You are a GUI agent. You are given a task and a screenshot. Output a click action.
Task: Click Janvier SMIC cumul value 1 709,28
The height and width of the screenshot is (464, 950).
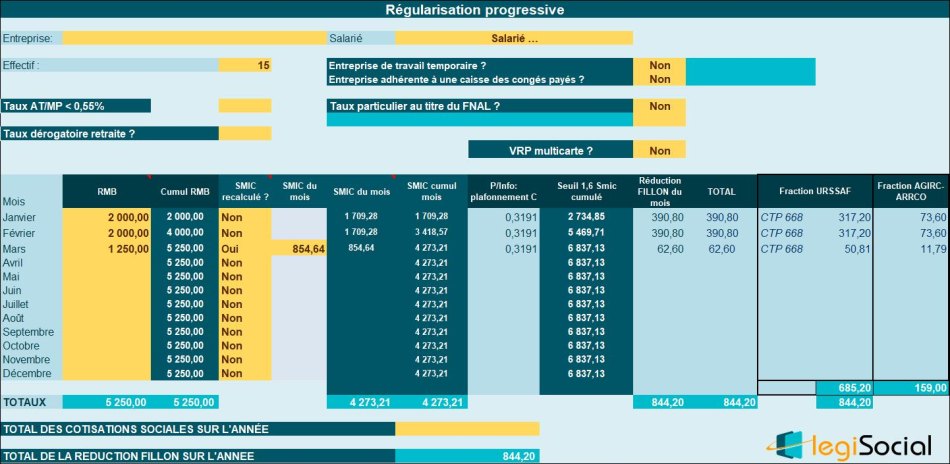point(432,217)
